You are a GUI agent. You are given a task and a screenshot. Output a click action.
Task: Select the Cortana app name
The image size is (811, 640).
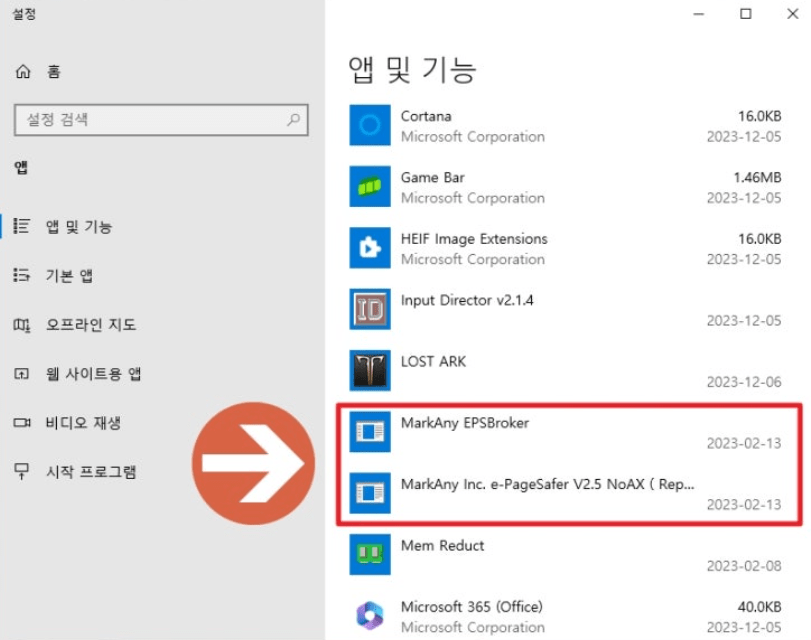point(426,116)
